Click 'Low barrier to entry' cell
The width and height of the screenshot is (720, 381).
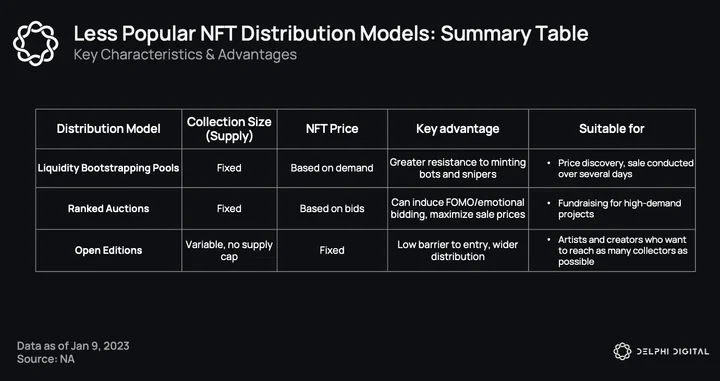458,250
